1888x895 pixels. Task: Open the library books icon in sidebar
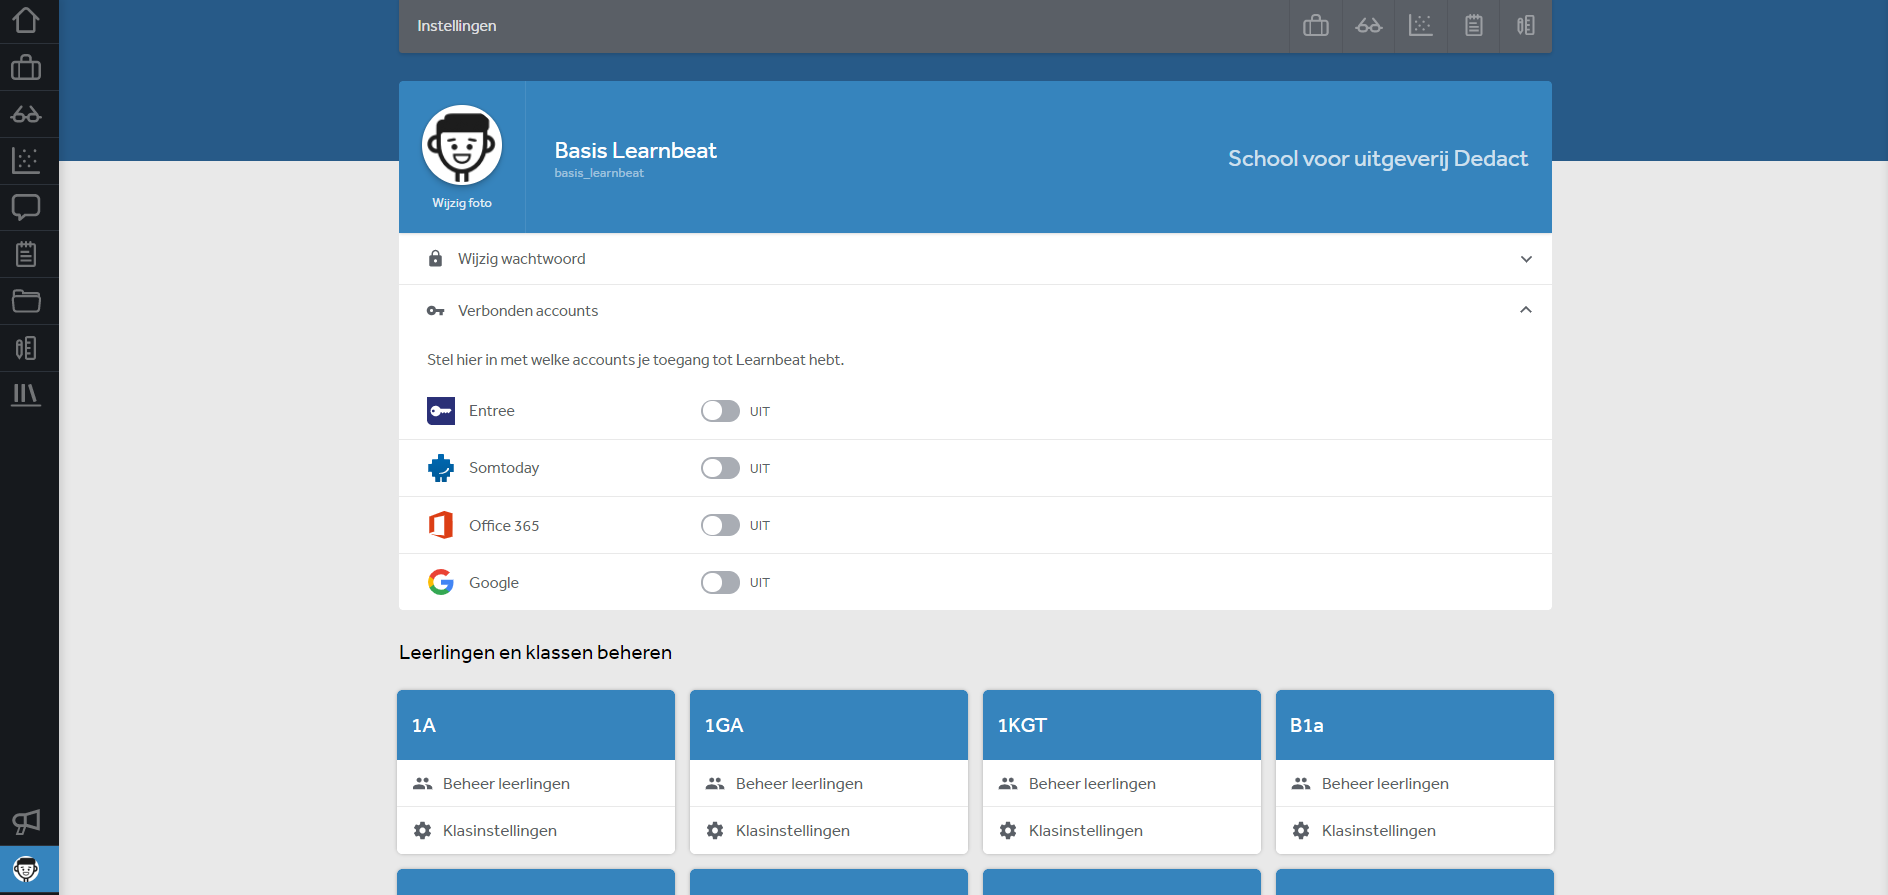pos(26,394)
